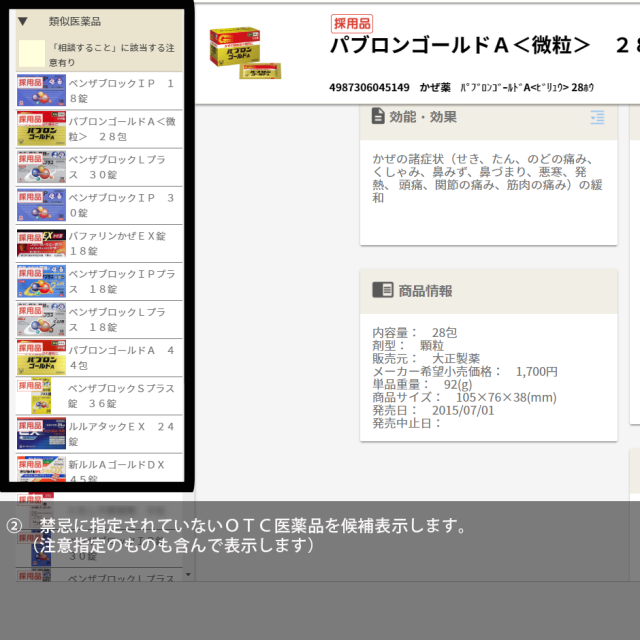
Task: Open ベンザブロックIP 18錠 thumbnail
Action: 41,90
